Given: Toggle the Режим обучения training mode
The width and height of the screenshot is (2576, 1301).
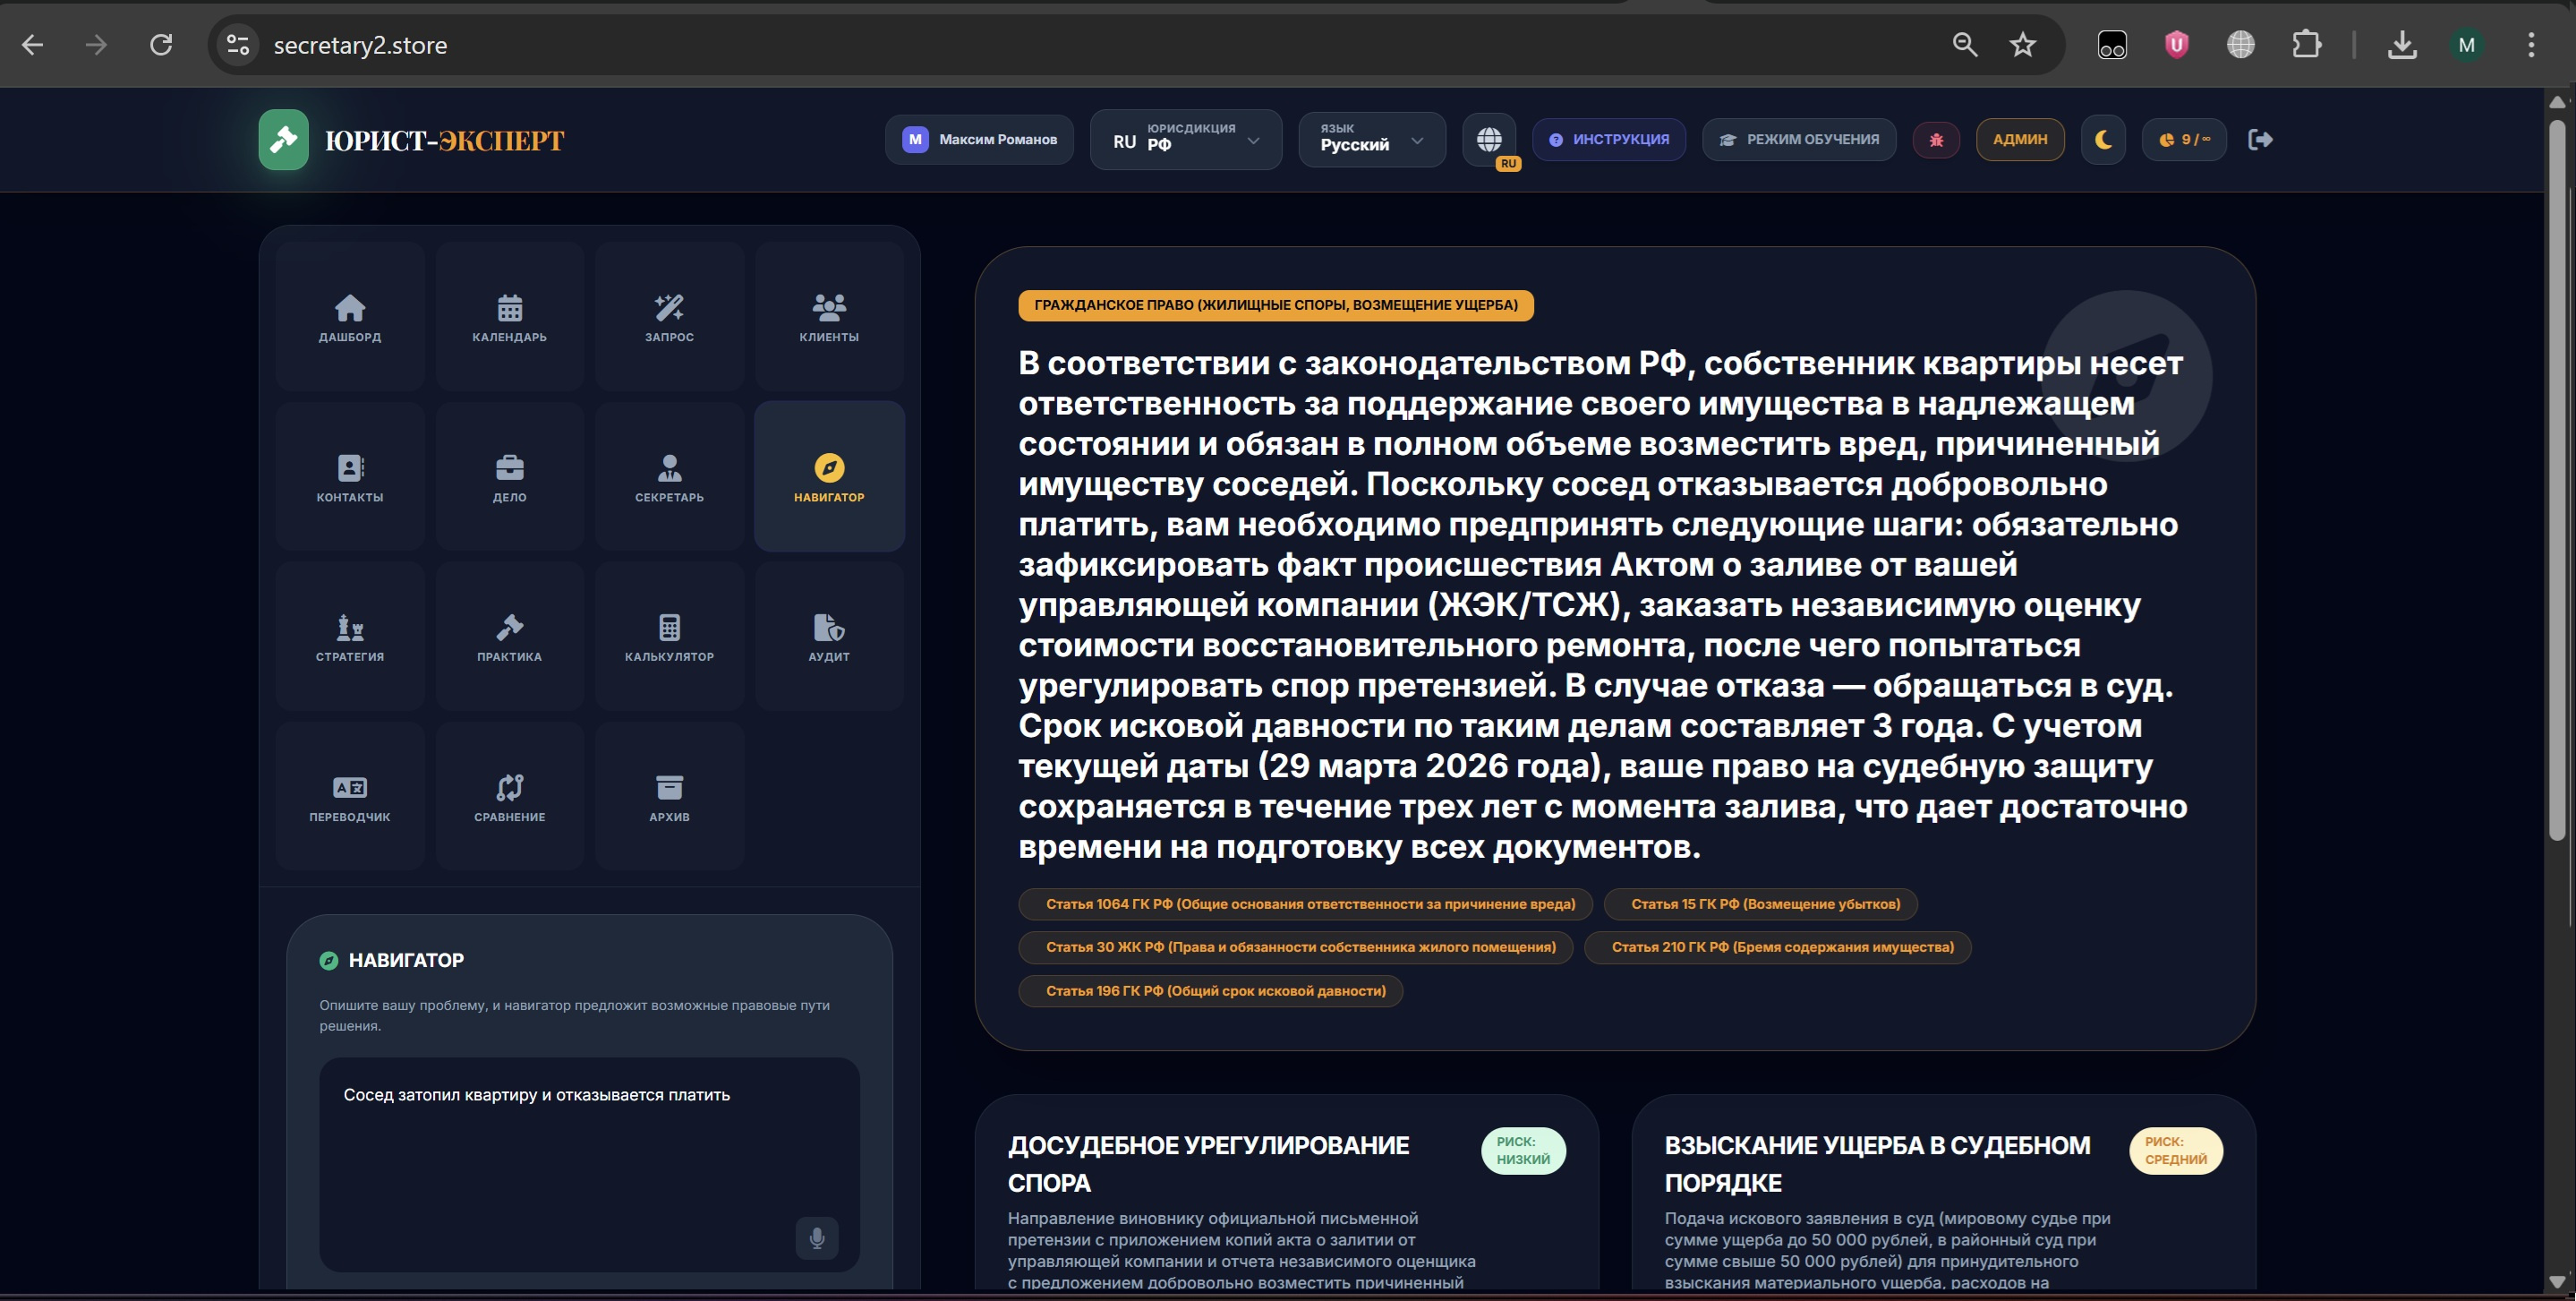Looking at the screenshot, I should [x=1799, y=139].
